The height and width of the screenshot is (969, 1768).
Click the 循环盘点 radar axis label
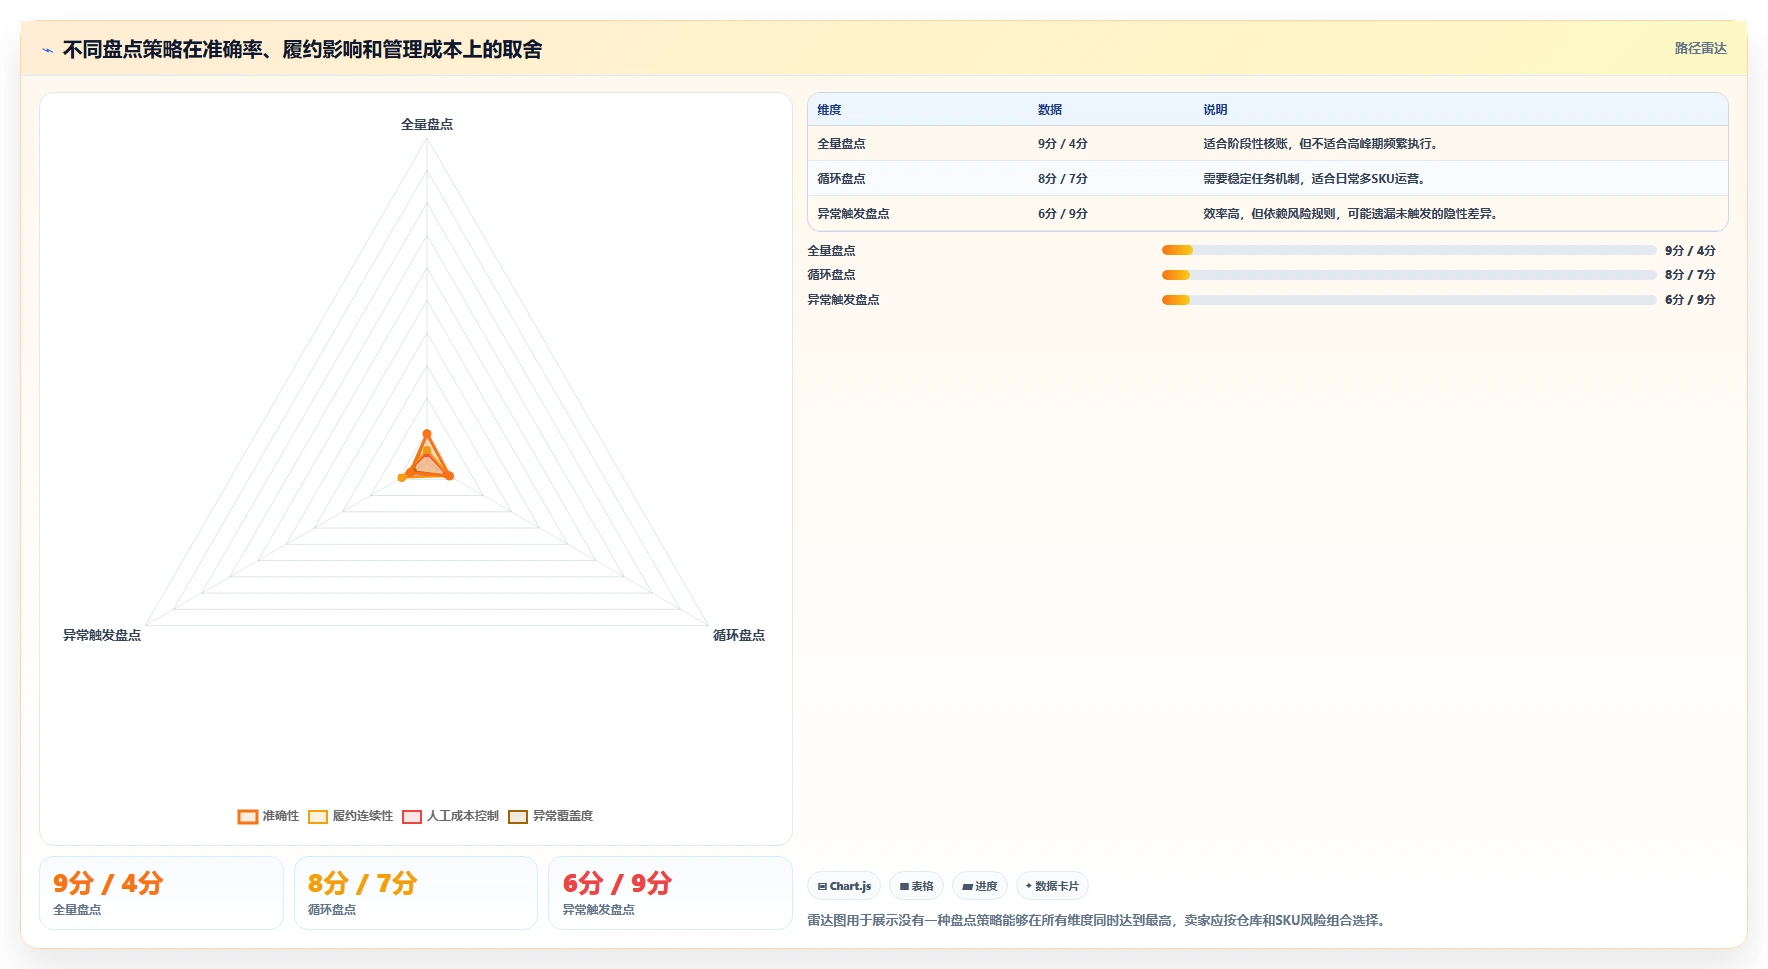click(739, 636)
